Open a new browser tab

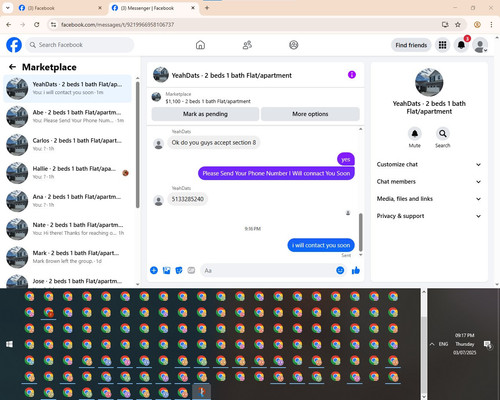(x=207, y=8)
